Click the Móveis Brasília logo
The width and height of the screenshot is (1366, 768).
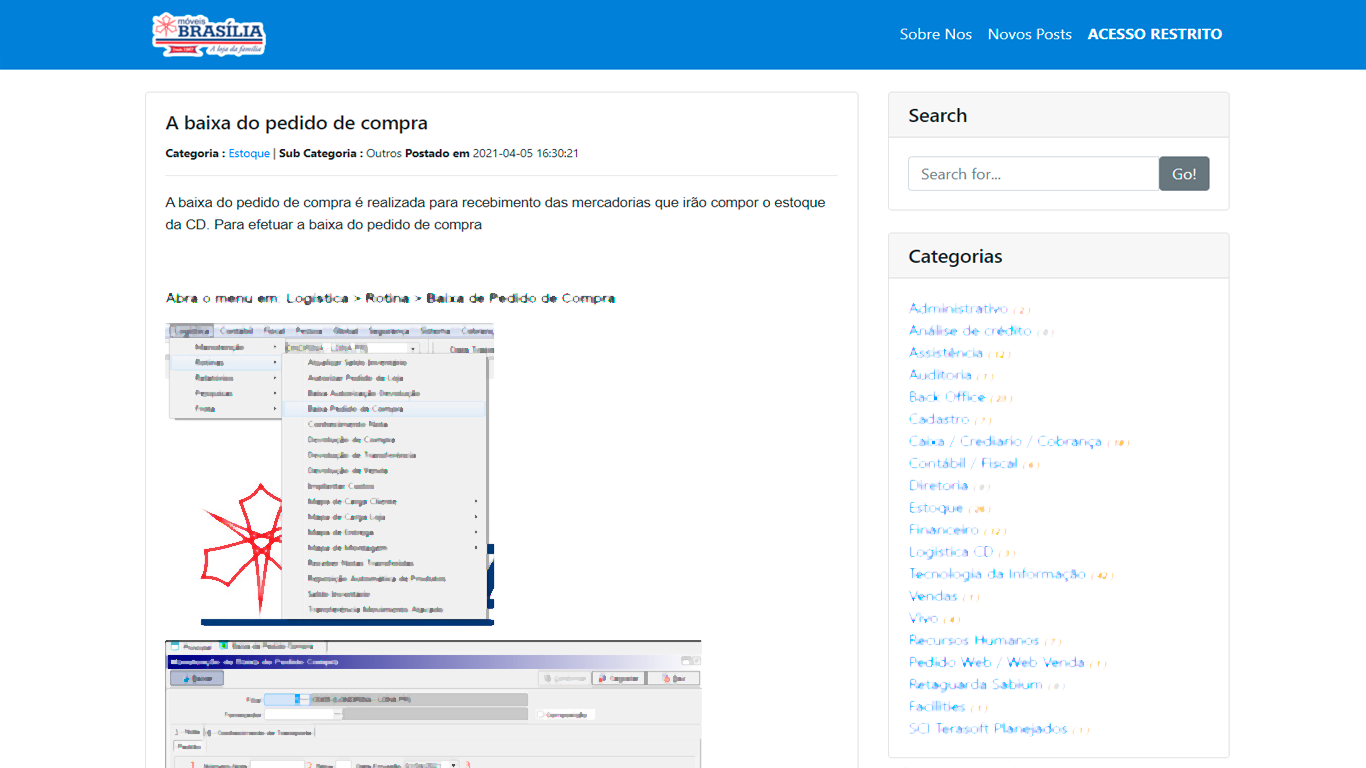point(209,34)
